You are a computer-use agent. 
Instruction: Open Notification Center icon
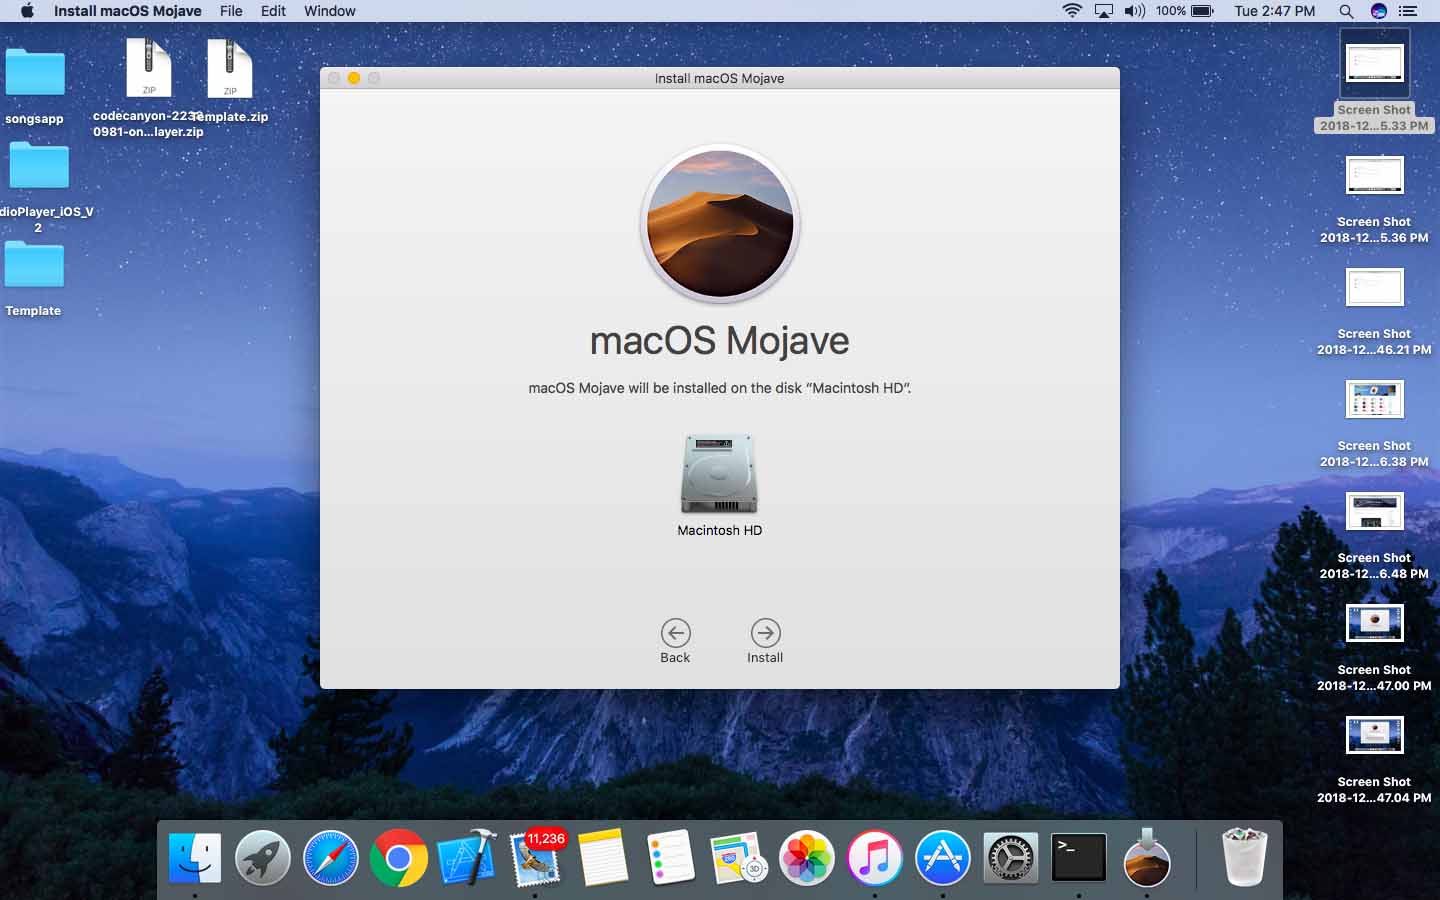coord(1408,11)
